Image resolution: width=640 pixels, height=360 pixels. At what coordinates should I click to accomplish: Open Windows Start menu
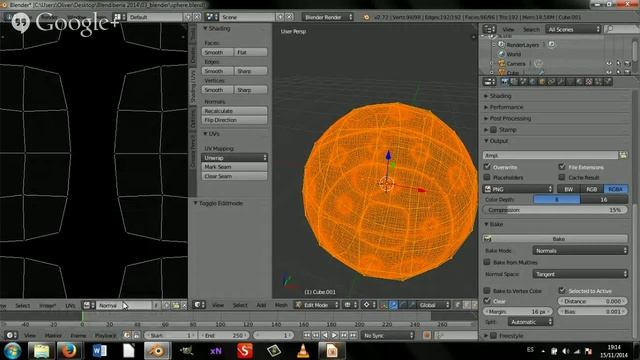click(x=13, y=351)
